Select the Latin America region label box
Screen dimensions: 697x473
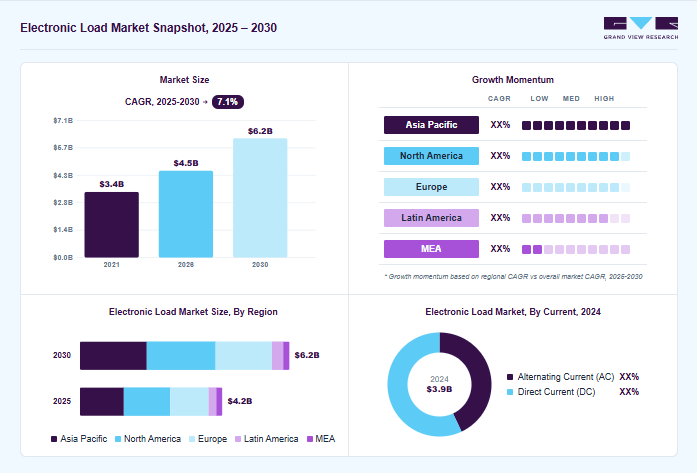tap(431, 218)
